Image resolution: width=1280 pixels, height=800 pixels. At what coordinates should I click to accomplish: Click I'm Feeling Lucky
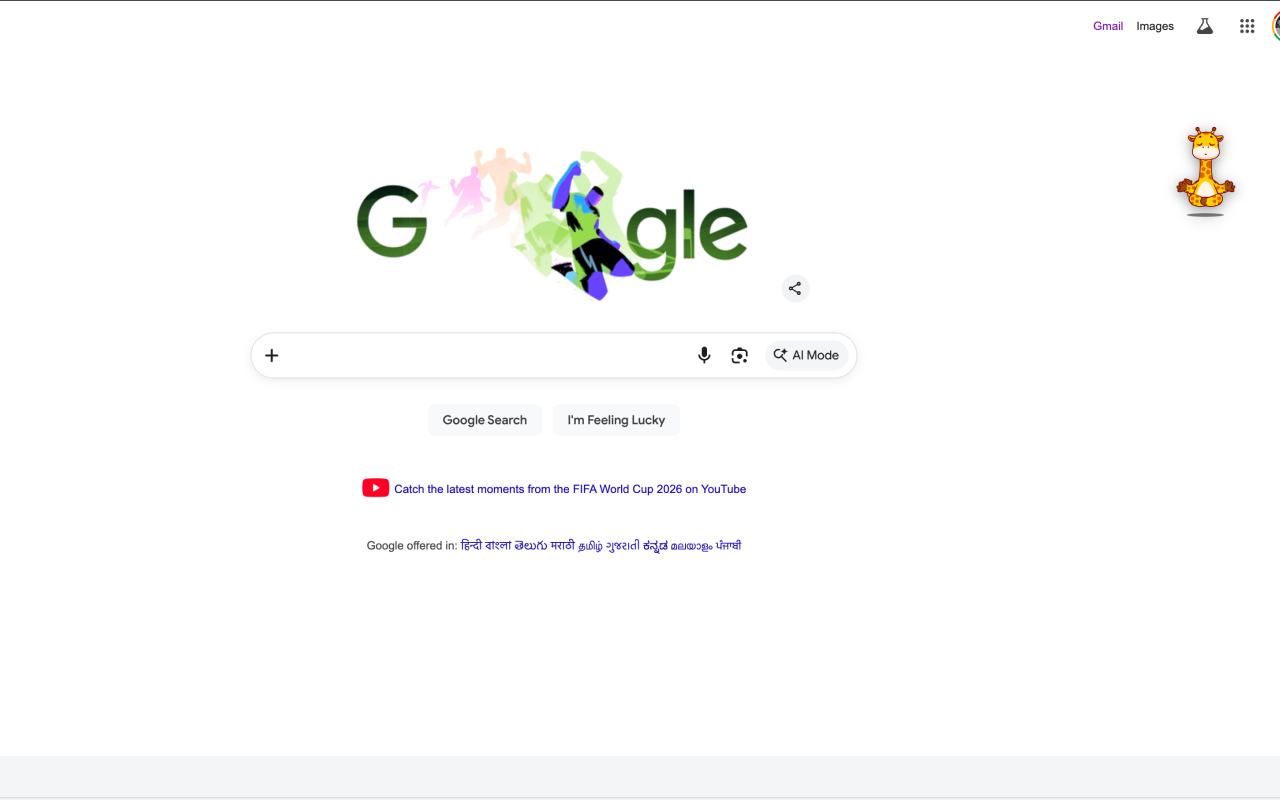(616, 420)
